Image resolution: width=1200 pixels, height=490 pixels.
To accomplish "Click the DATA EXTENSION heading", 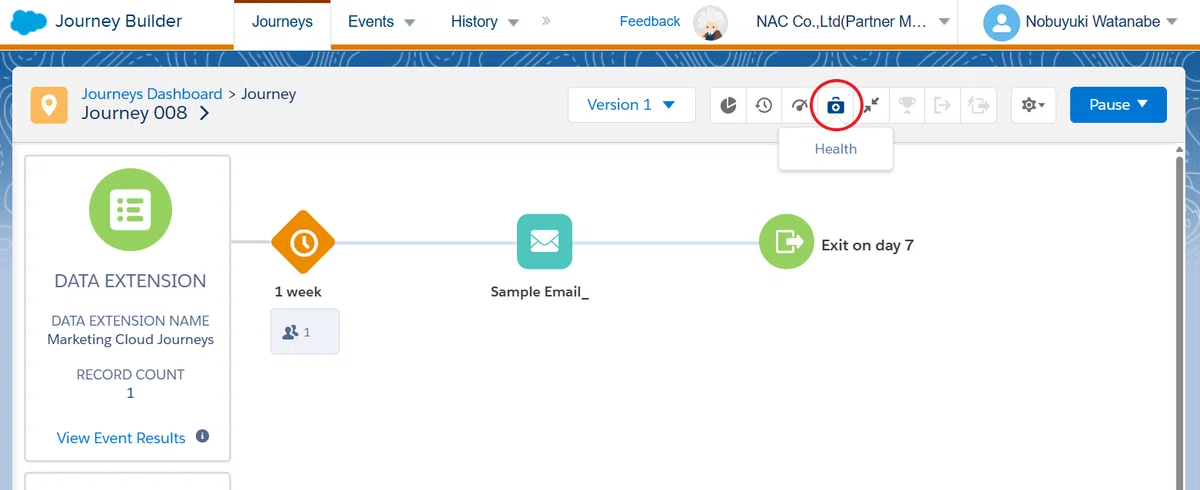I will tap(130, 281).
